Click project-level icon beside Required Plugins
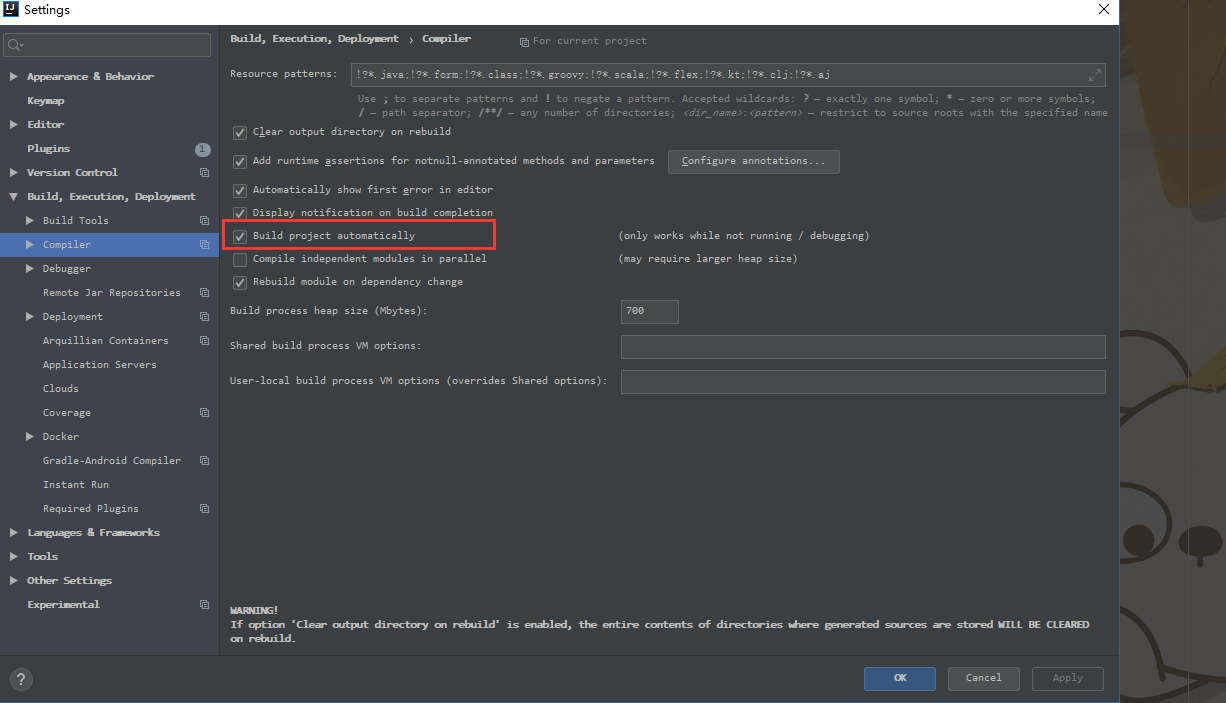 click(204, 509)
